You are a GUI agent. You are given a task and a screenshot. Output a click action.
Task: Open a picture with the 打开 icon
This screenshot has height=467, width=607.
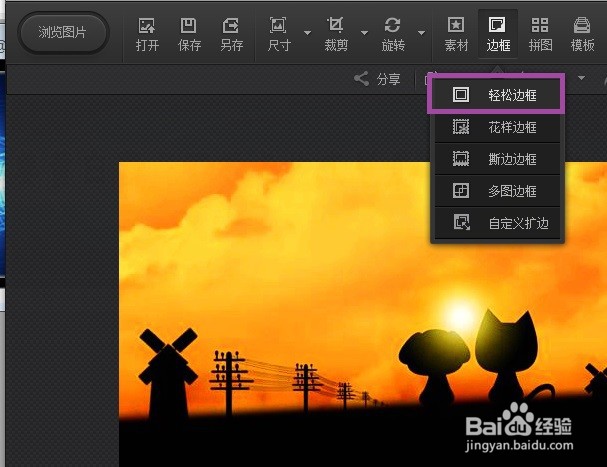[x=147, y=35]
